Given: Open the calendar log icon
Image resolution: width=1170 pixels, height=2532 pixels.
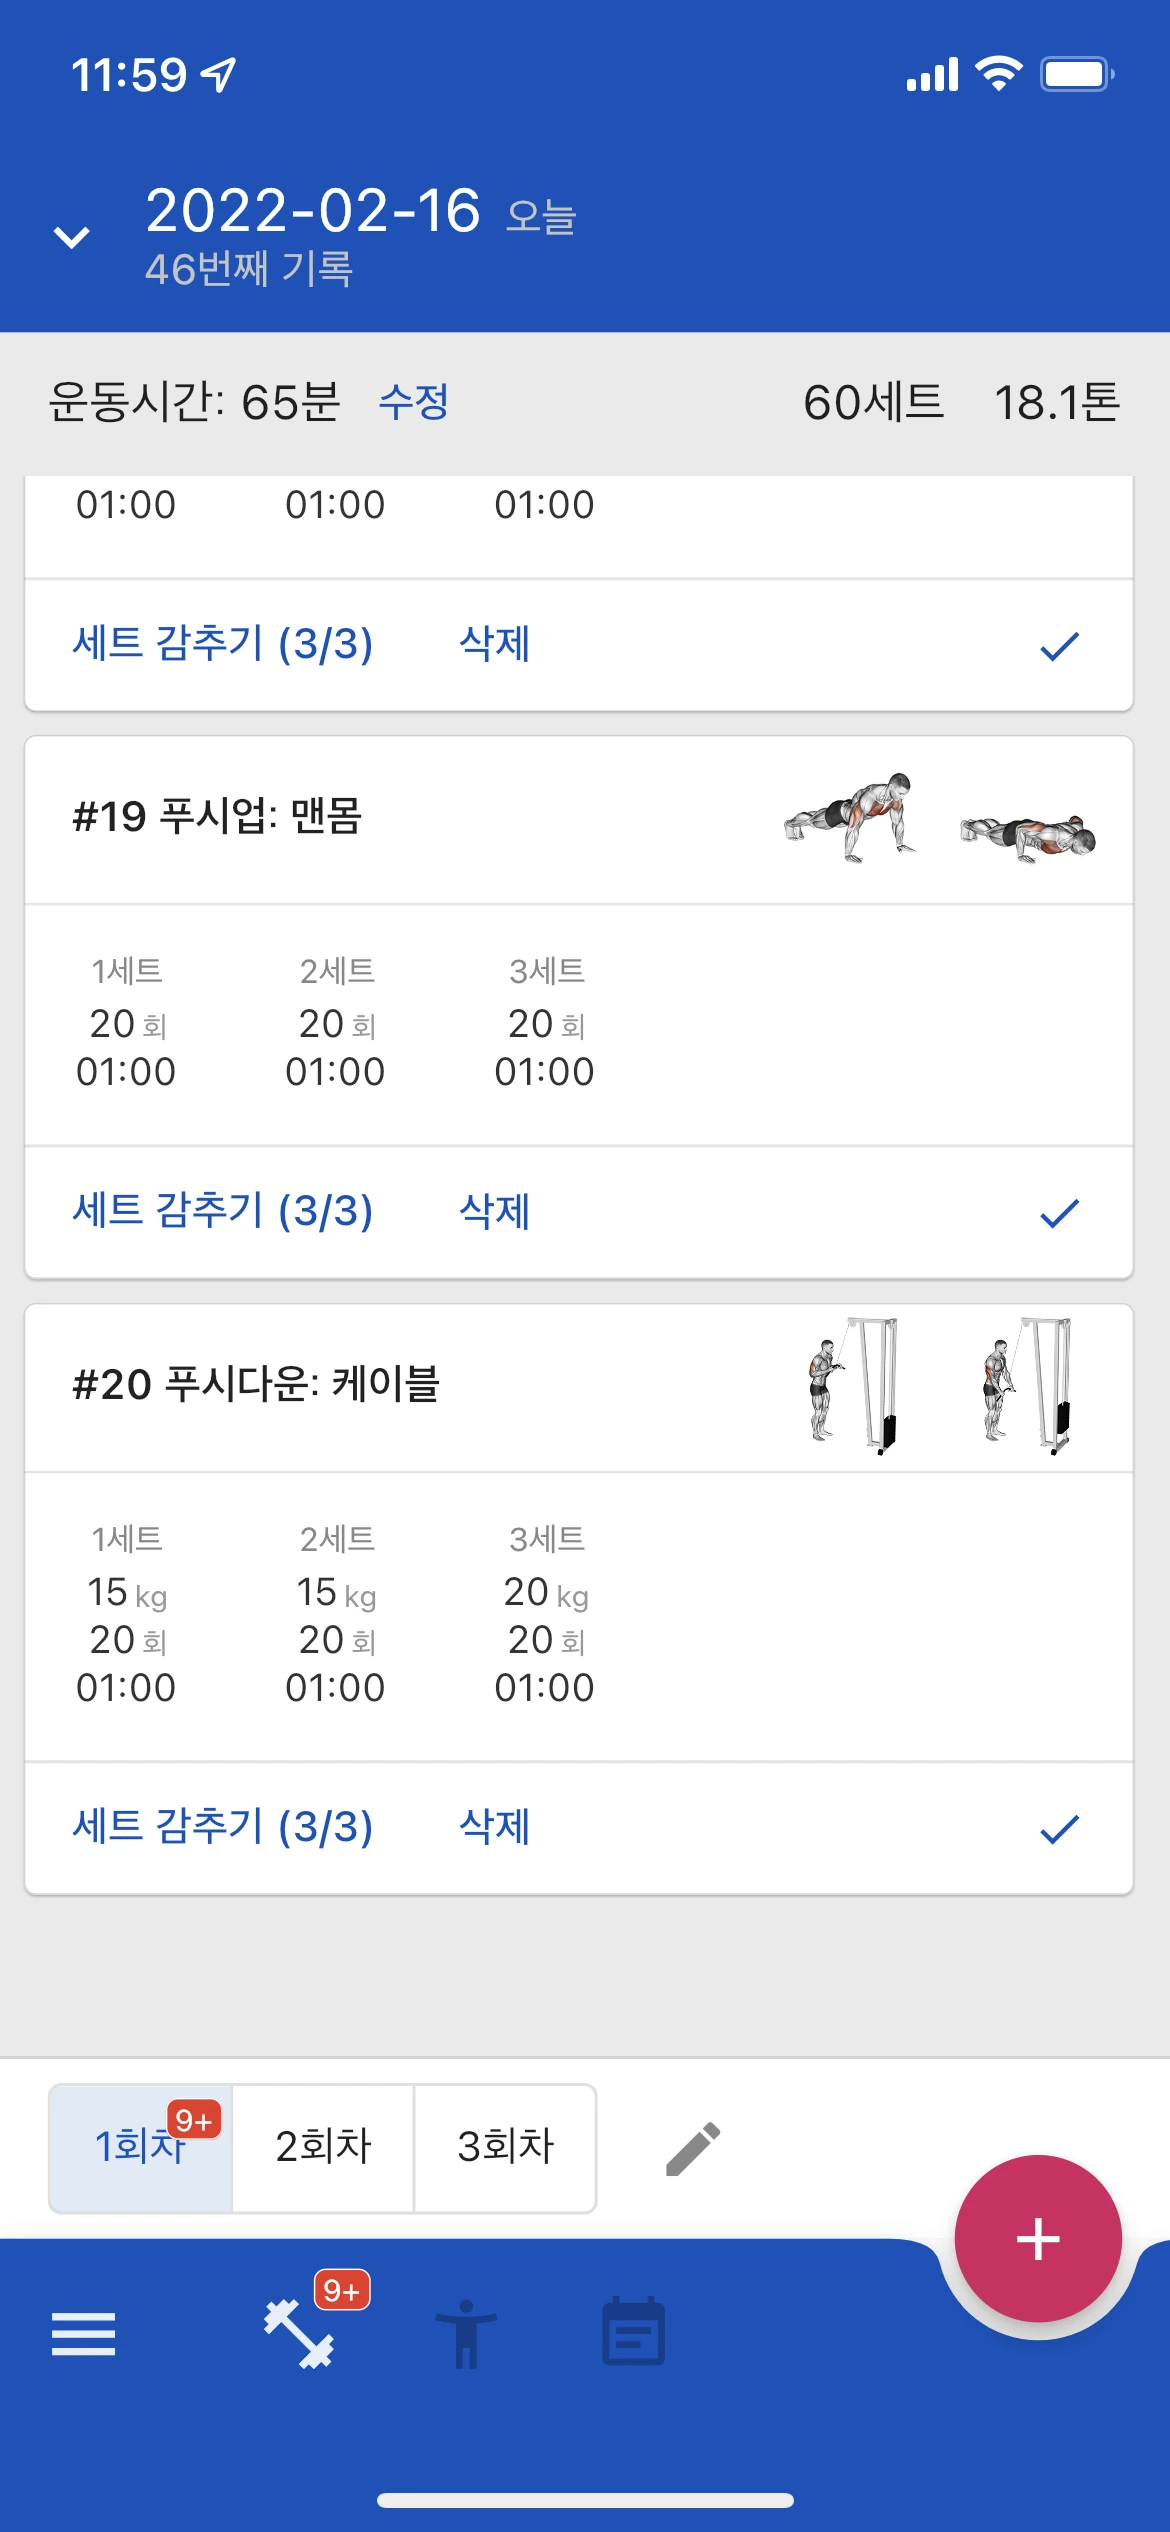Looking at the screenshot, I should (633, 2334).
